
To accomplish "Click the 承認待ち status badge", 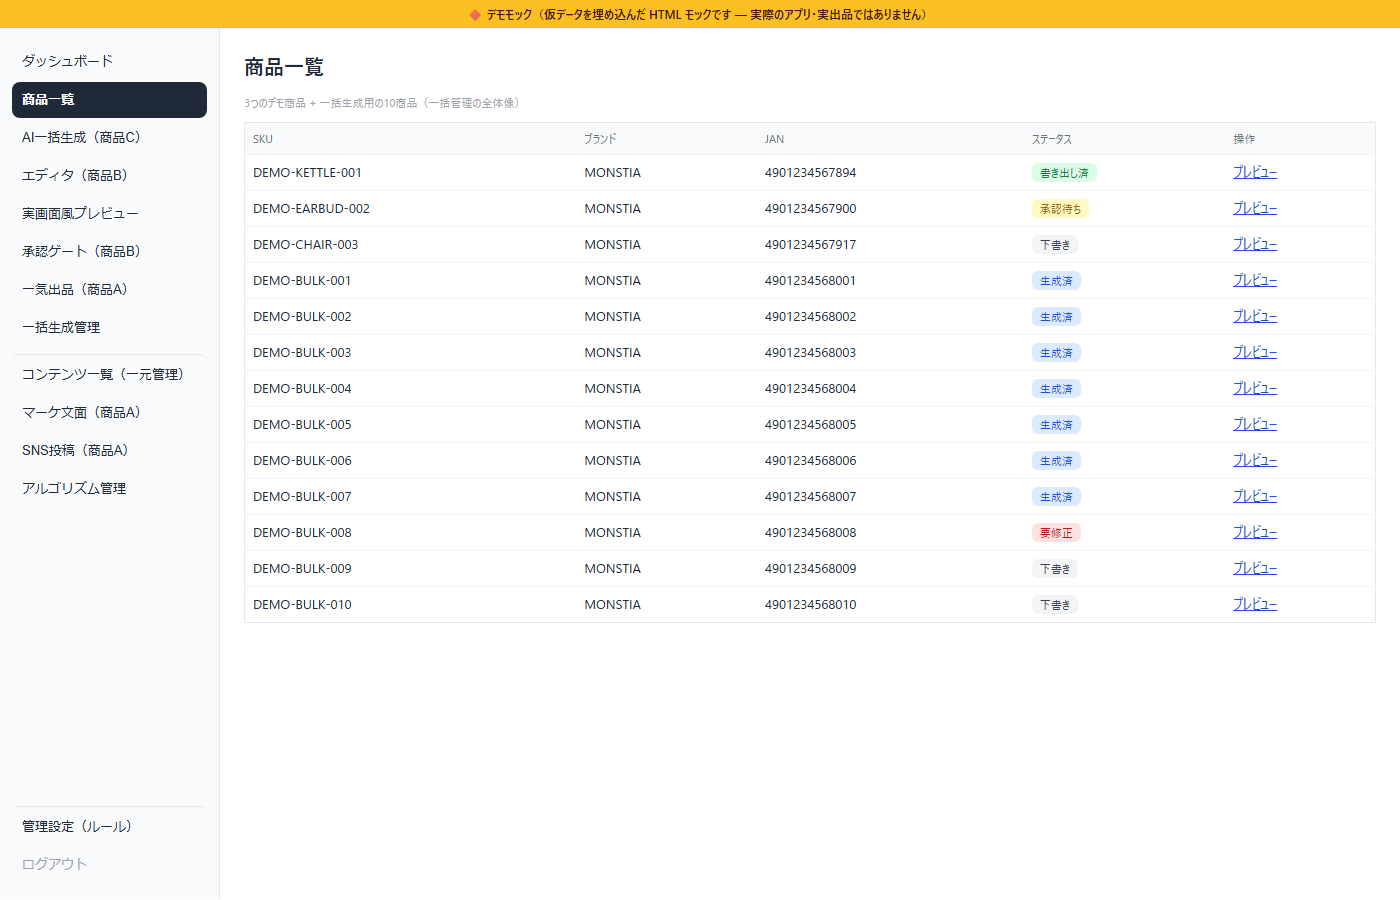I will [1060, 209].
